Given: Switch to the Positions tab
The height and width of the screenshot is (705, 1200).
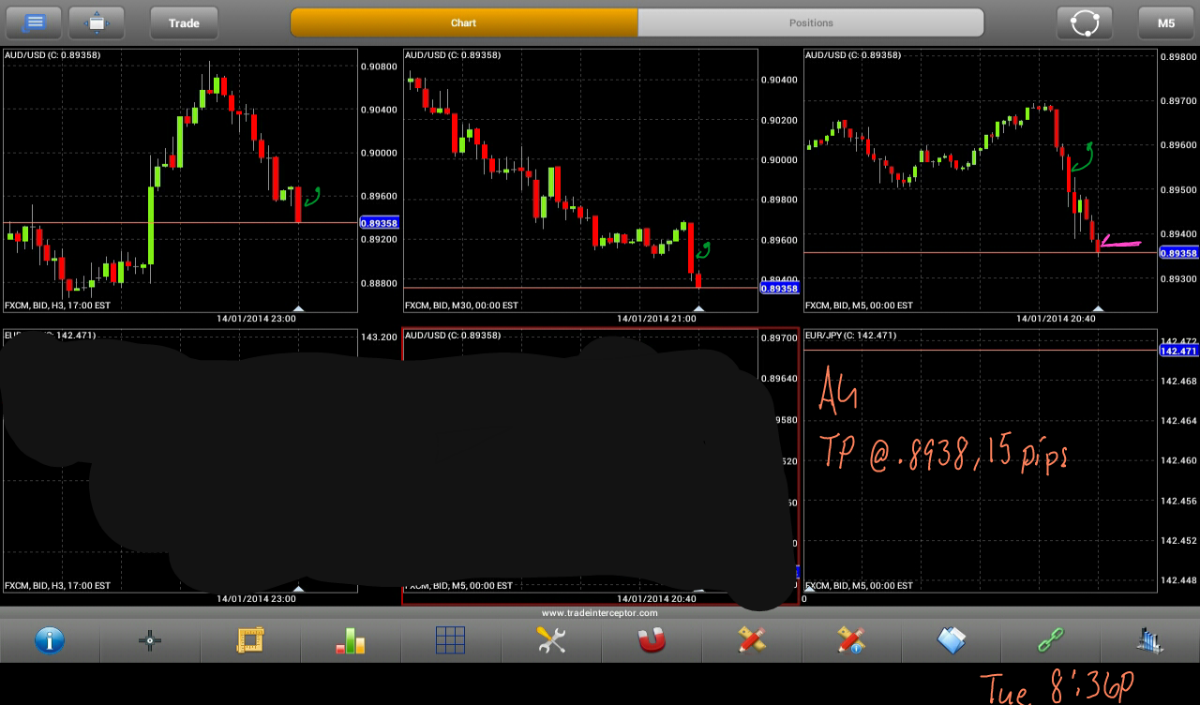Looking at the screenshot, I should click(811, 22).
